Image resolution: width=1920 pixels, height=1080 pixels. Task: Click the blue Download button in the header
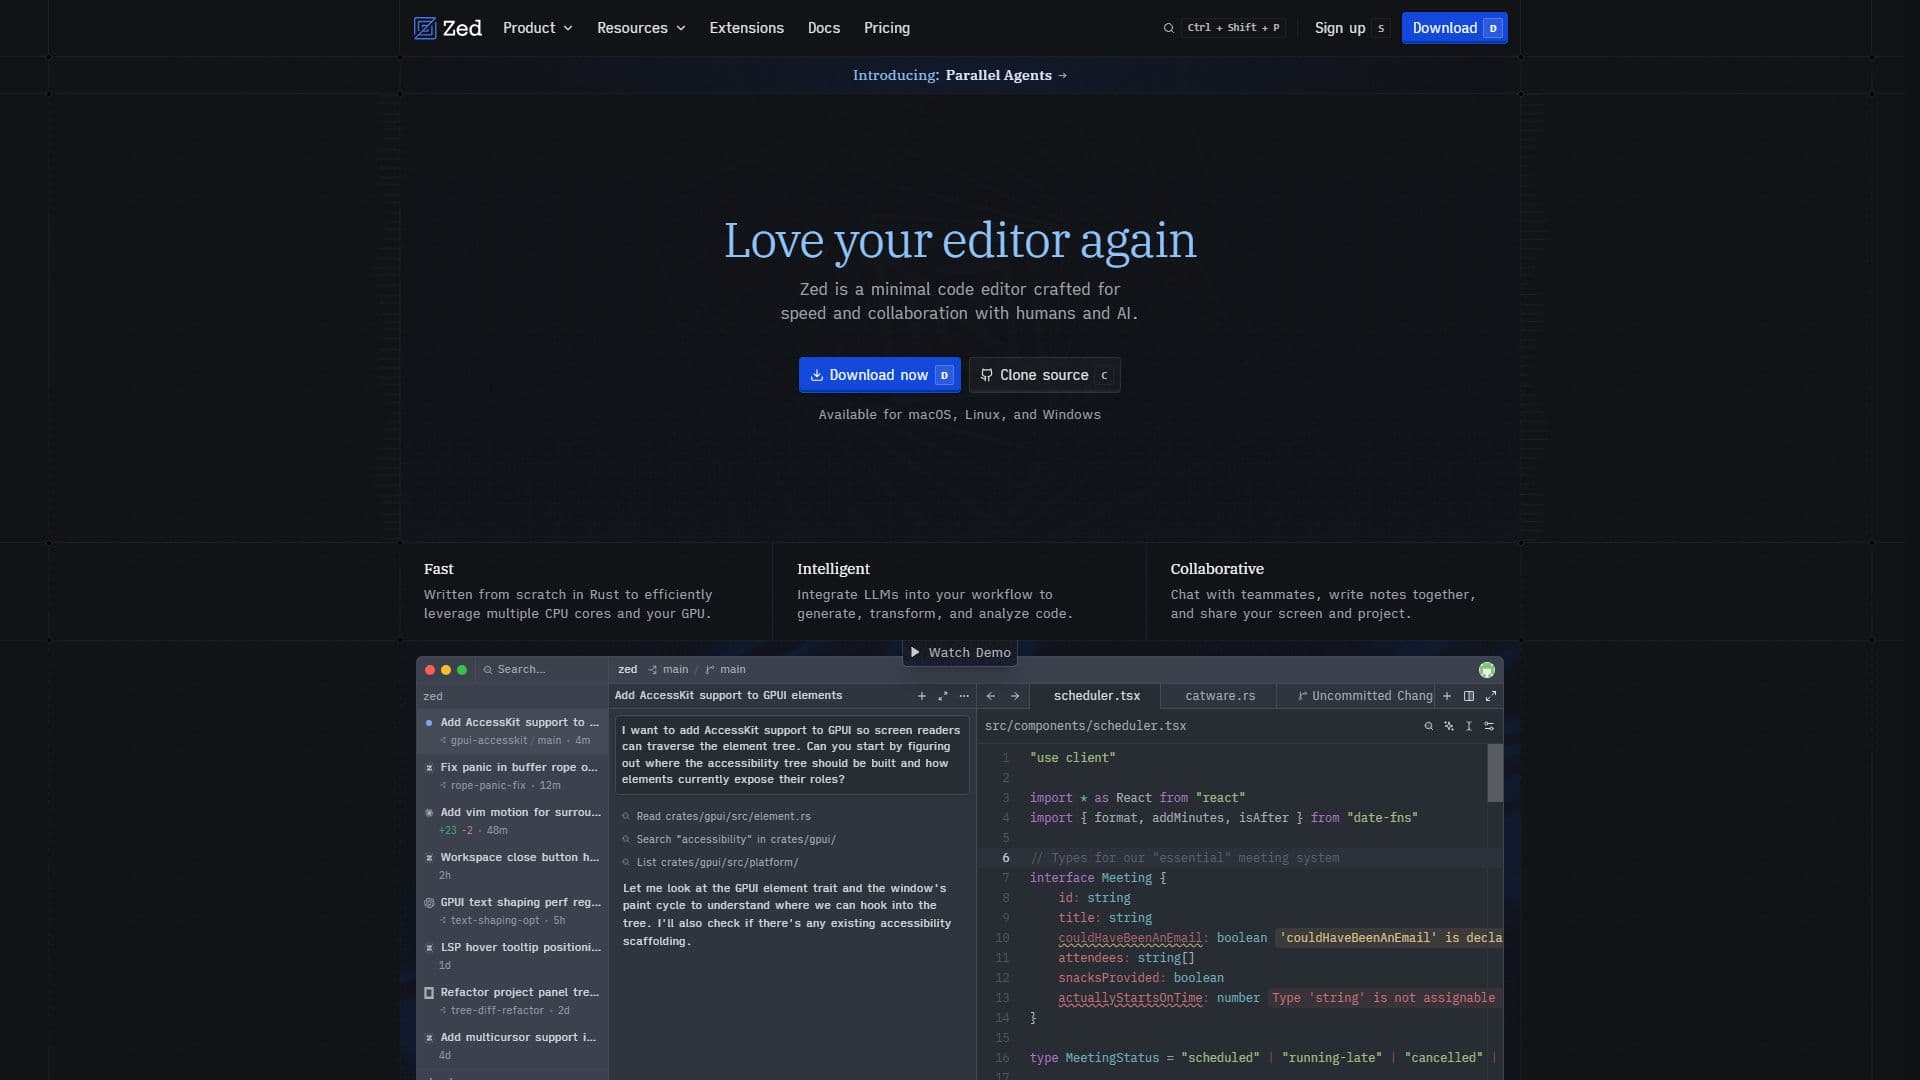pyautogui.click(x=1454, y=28)
